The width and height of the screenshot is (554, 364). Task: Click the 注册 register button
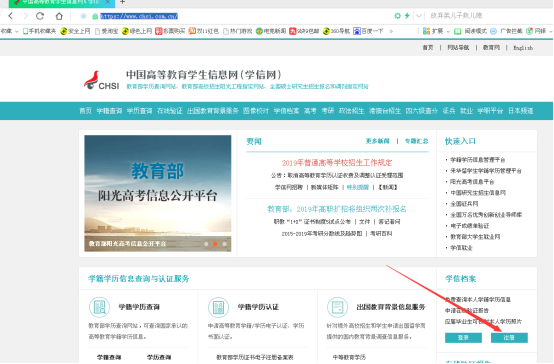tap(509, 338)
